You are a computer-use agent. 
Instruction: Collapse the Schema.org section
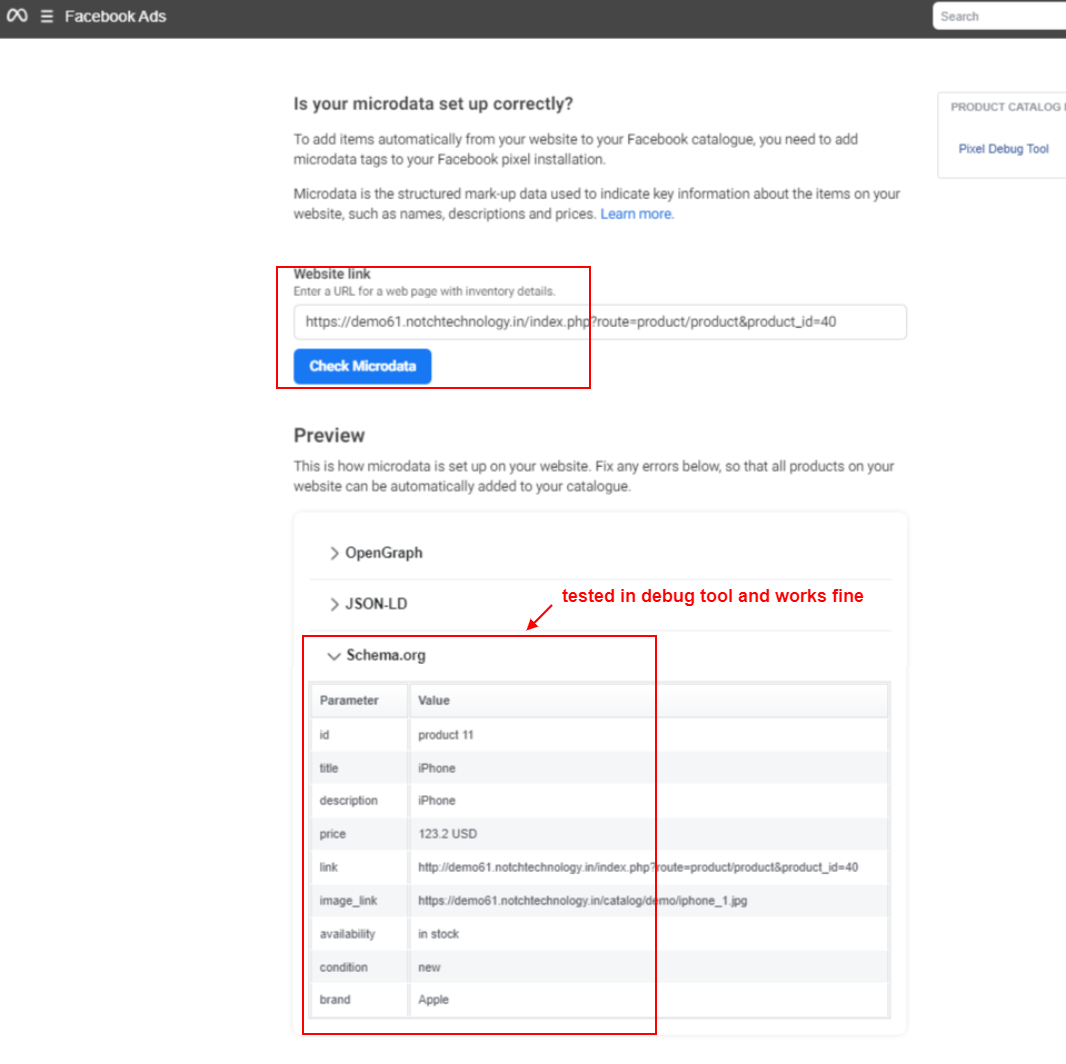click(376, 656)
